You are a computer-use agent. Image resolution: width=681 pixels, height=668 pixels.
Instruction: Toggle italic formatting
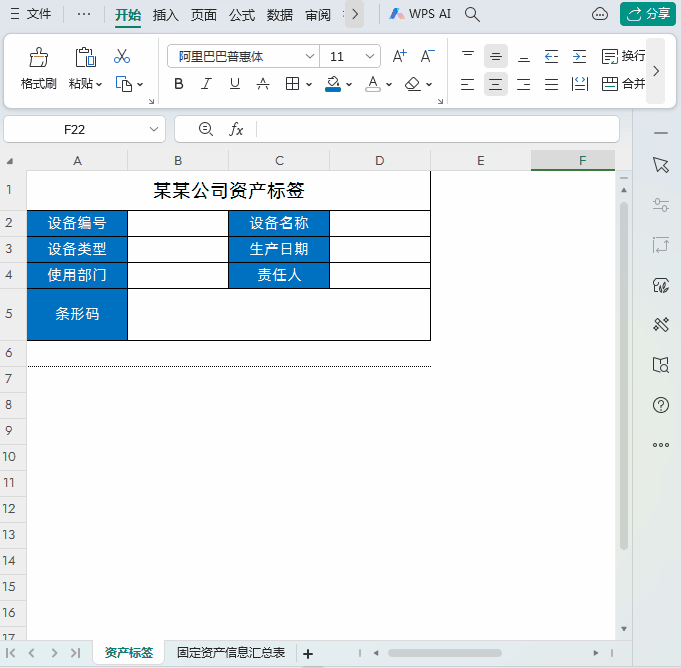point(207,84)
